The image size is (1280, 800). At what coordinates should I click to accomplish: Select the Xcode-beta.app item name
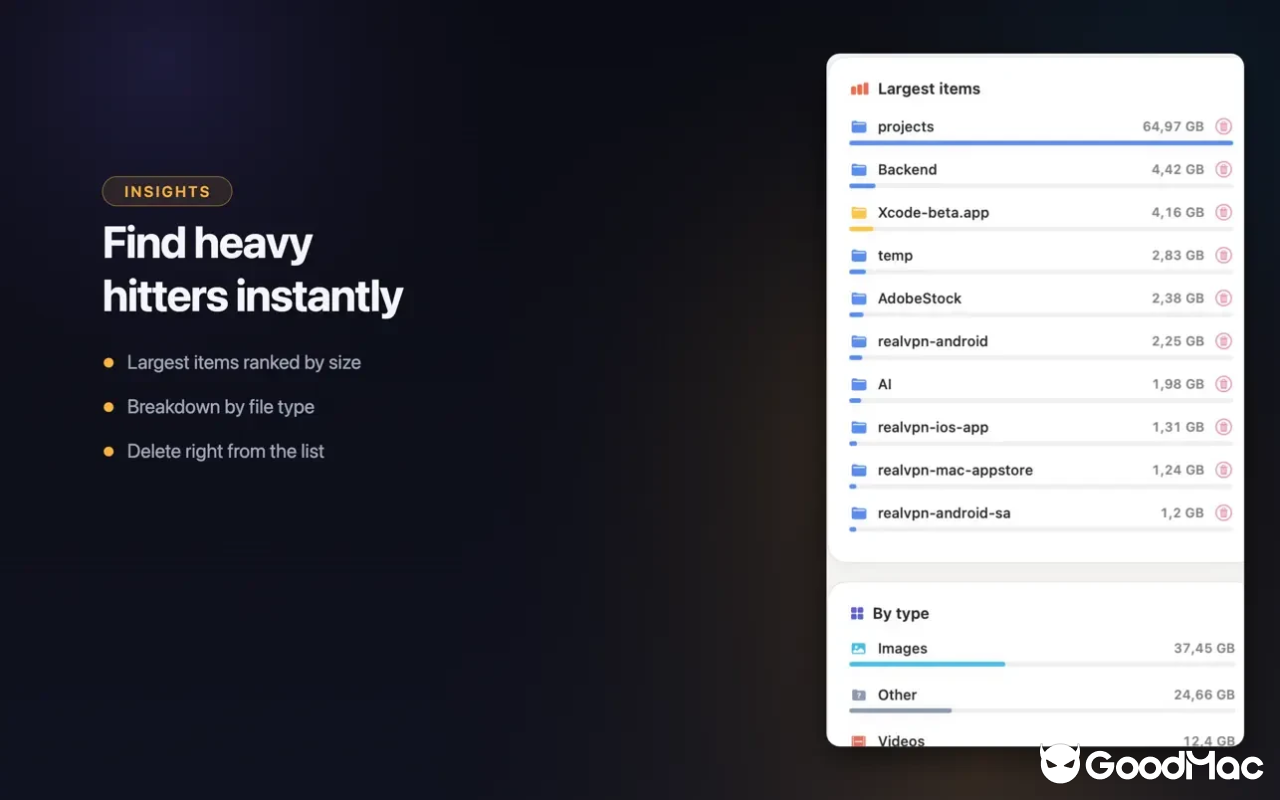tap(933, 213)
